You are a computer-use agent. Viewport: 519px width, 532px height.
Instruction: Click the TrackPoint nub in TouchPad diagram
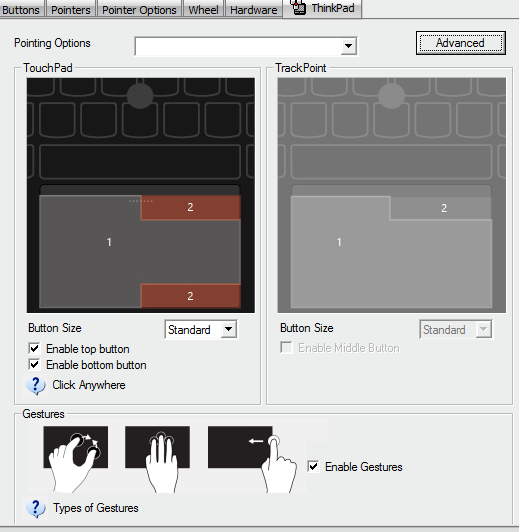[140, 96]
